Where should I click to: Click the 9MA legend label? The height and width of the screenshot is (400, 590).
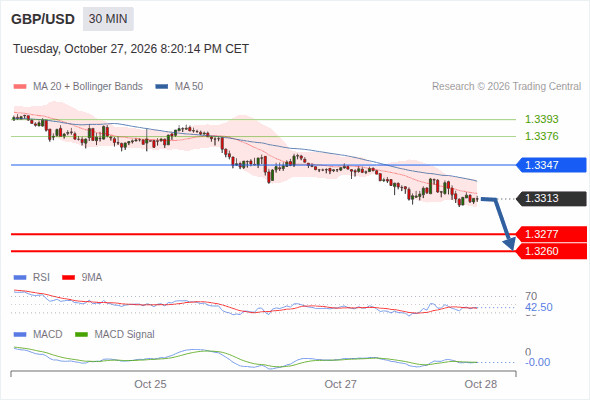point(92,278)
